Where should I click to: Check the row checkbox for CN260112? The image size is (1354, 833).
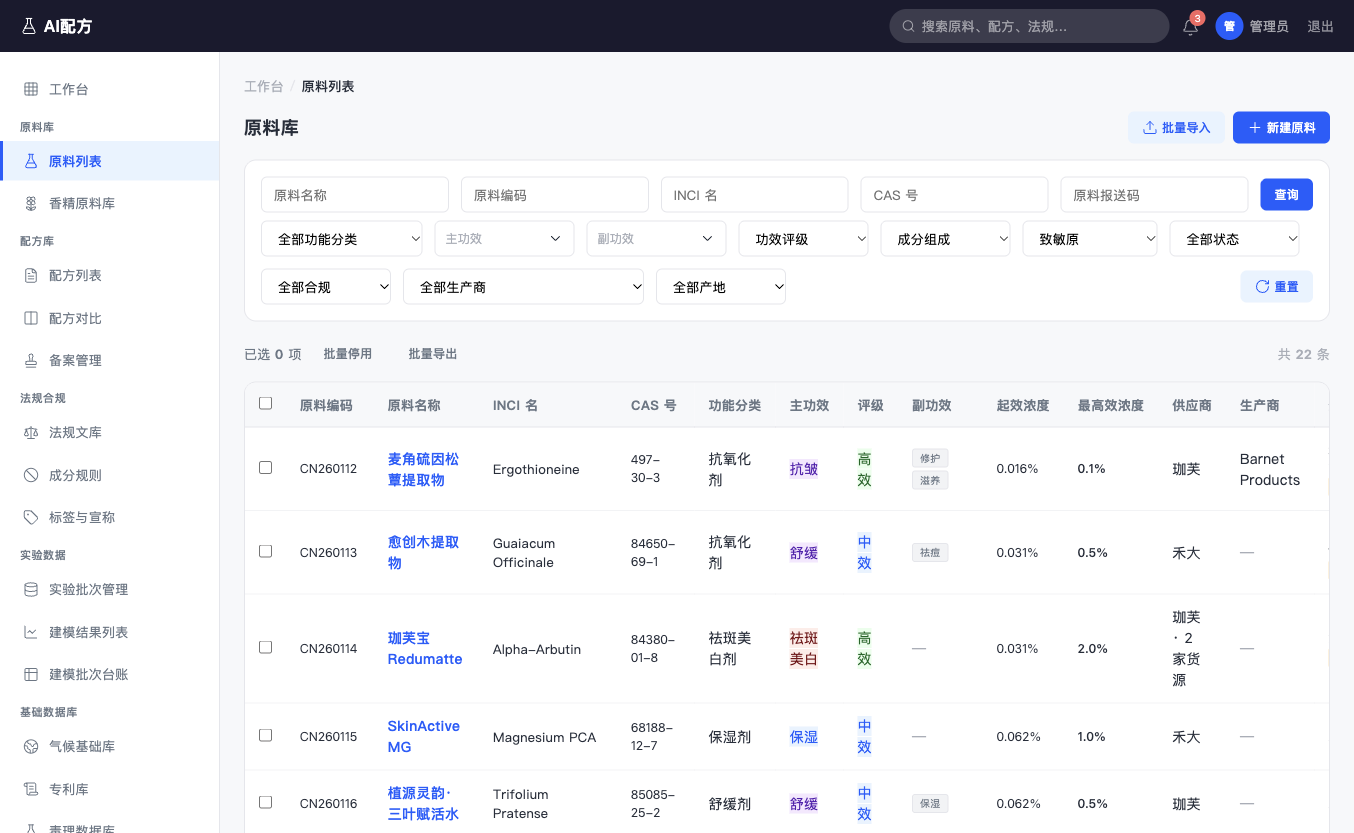tap(265, 467)
